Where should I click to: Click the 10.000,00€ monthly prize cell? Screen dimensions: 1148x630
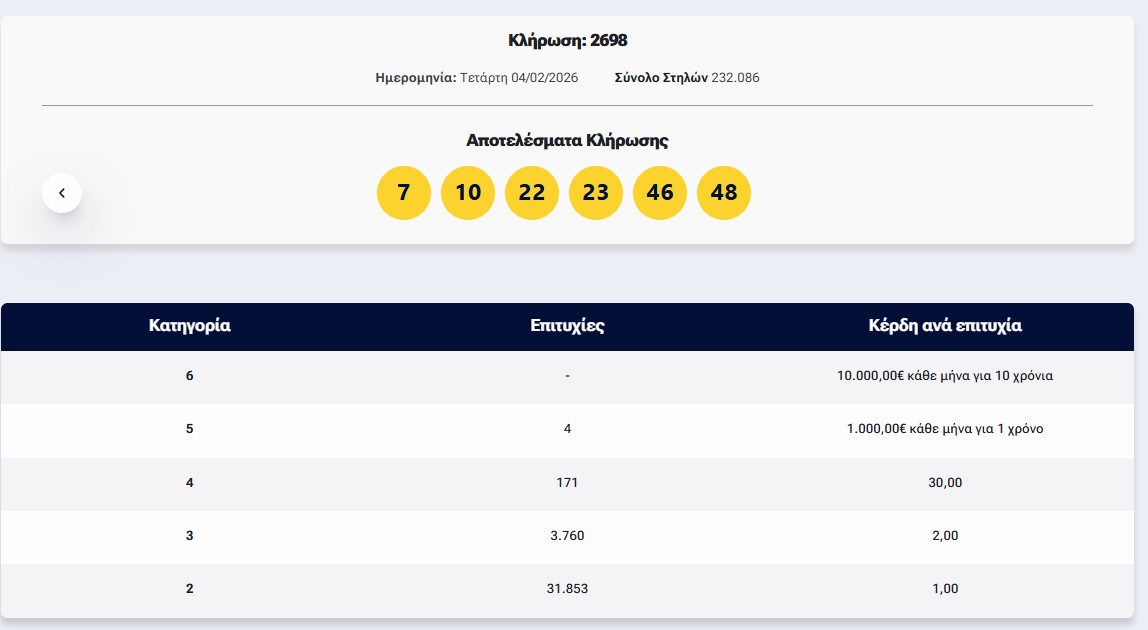pyautogui.click(x=945, y=376)
